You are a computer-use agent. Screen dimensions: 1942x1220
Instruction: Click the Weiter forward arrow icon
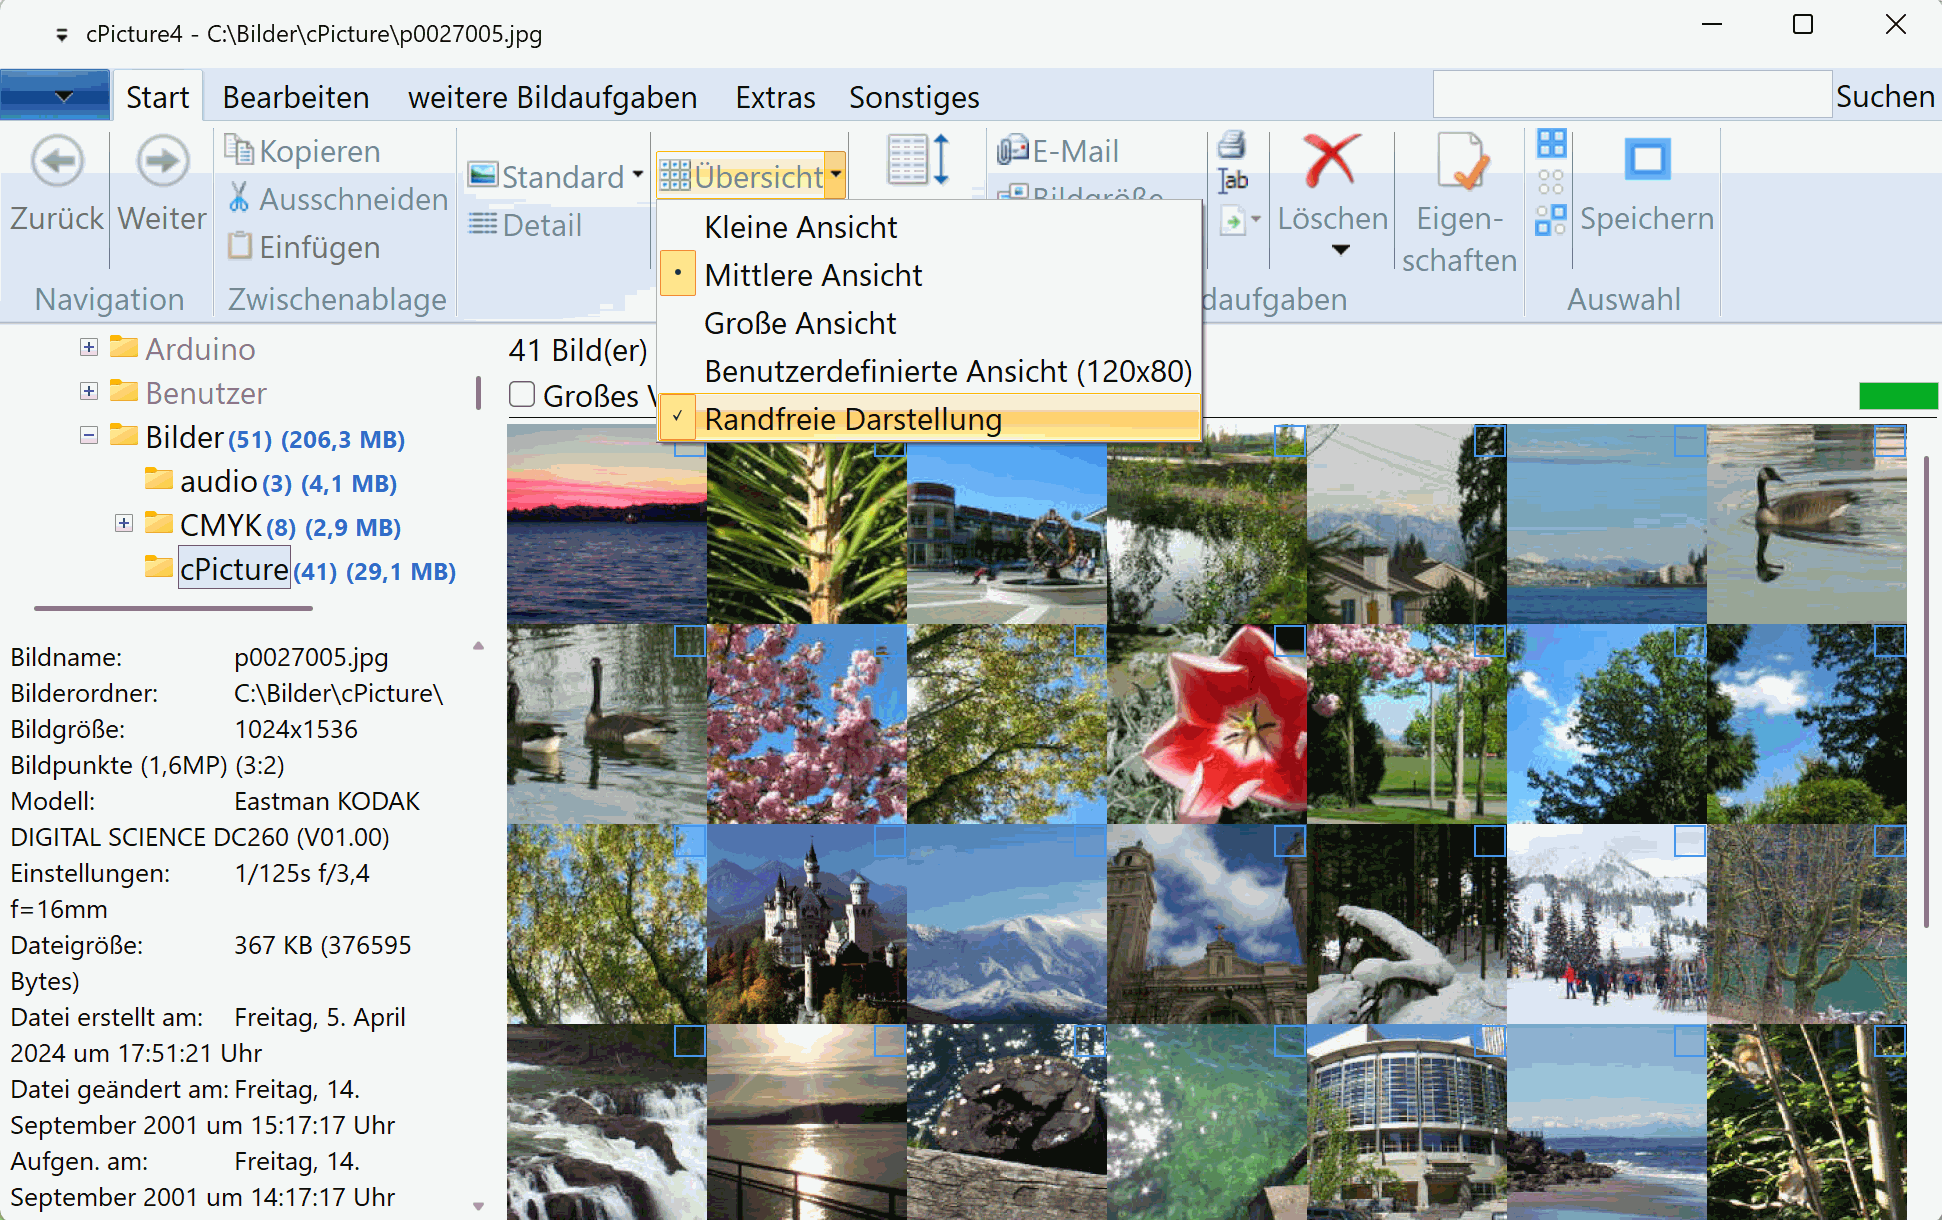pyautogui.click(x=162, y=161)
